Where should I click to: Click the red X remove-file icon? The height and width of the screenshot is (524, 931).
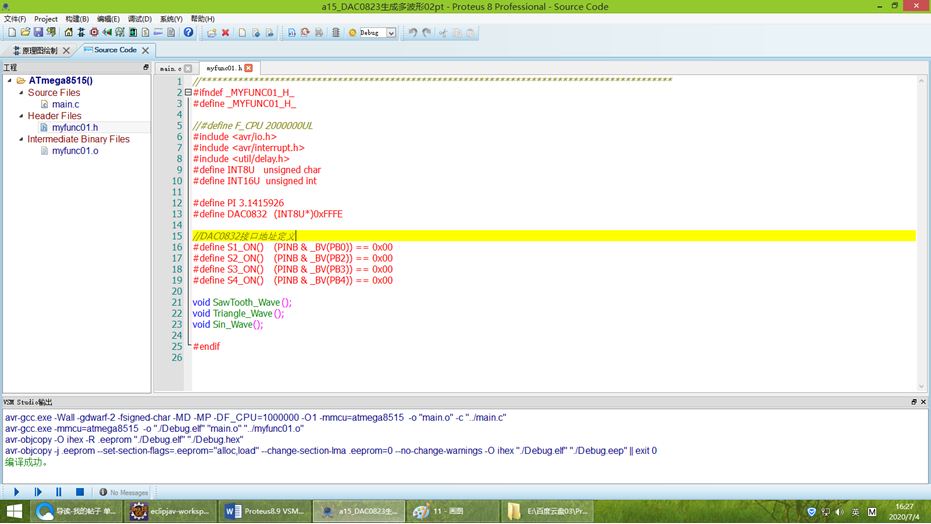pos(226,33)
